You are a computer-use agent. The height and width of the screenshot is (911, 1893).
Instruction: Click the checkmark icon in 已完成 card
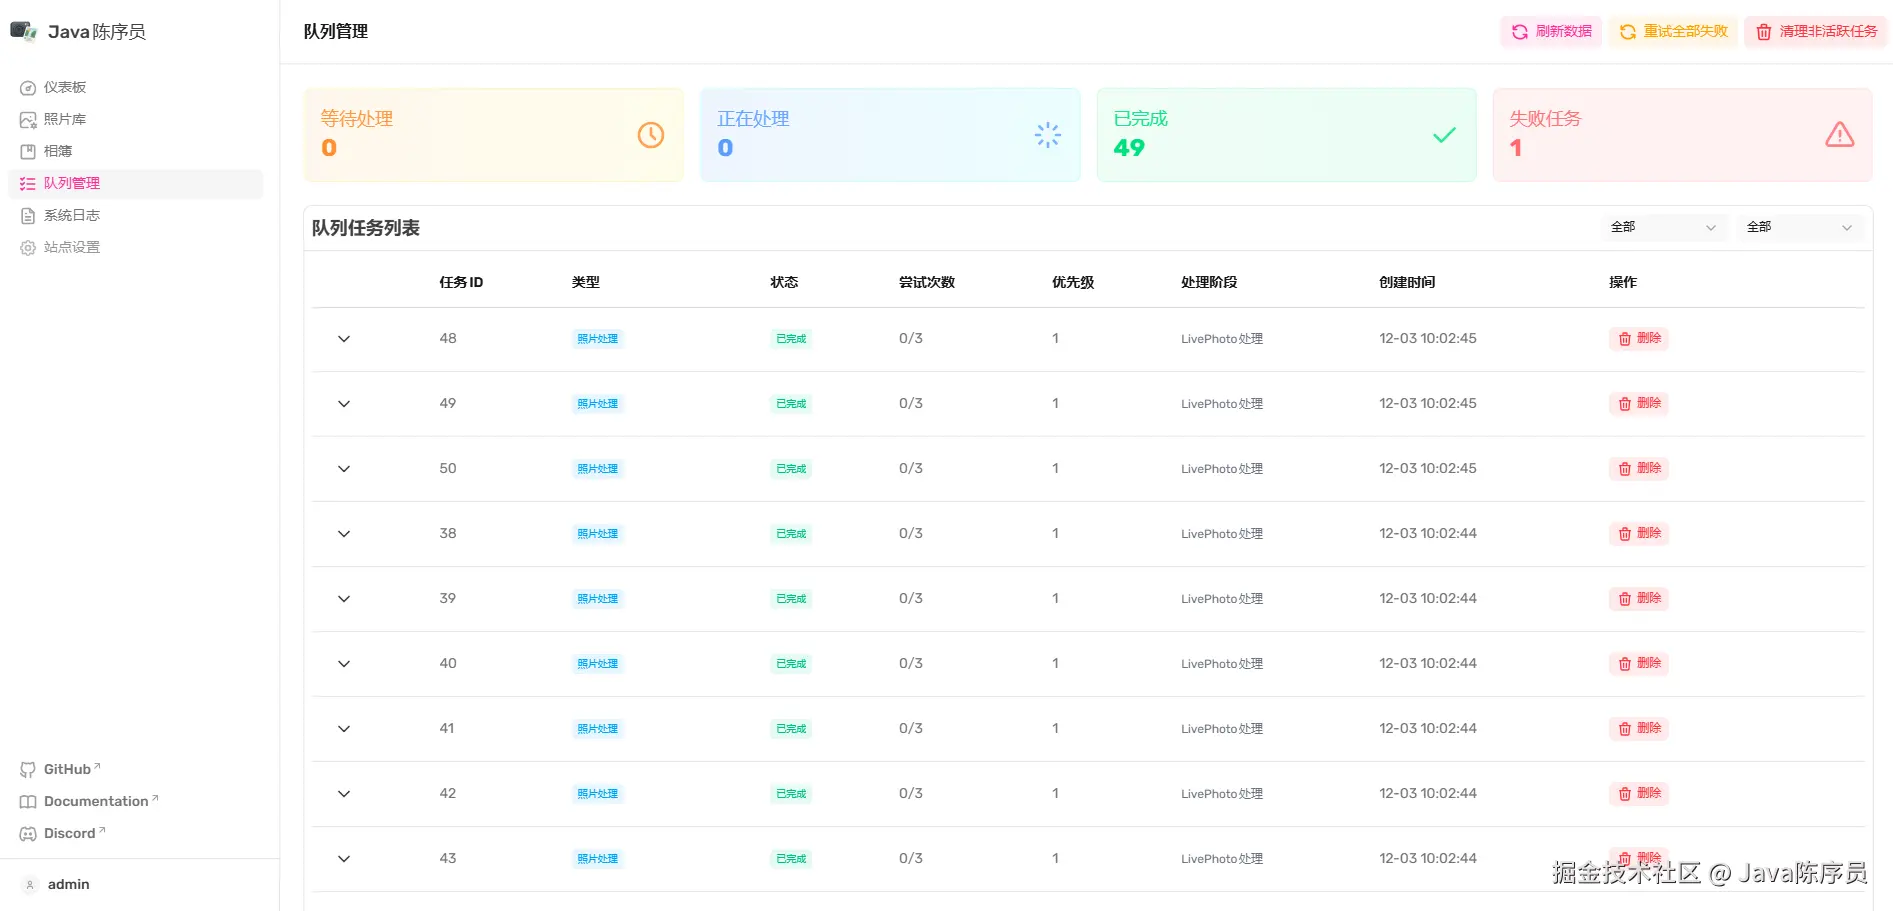click(1444, 135)
